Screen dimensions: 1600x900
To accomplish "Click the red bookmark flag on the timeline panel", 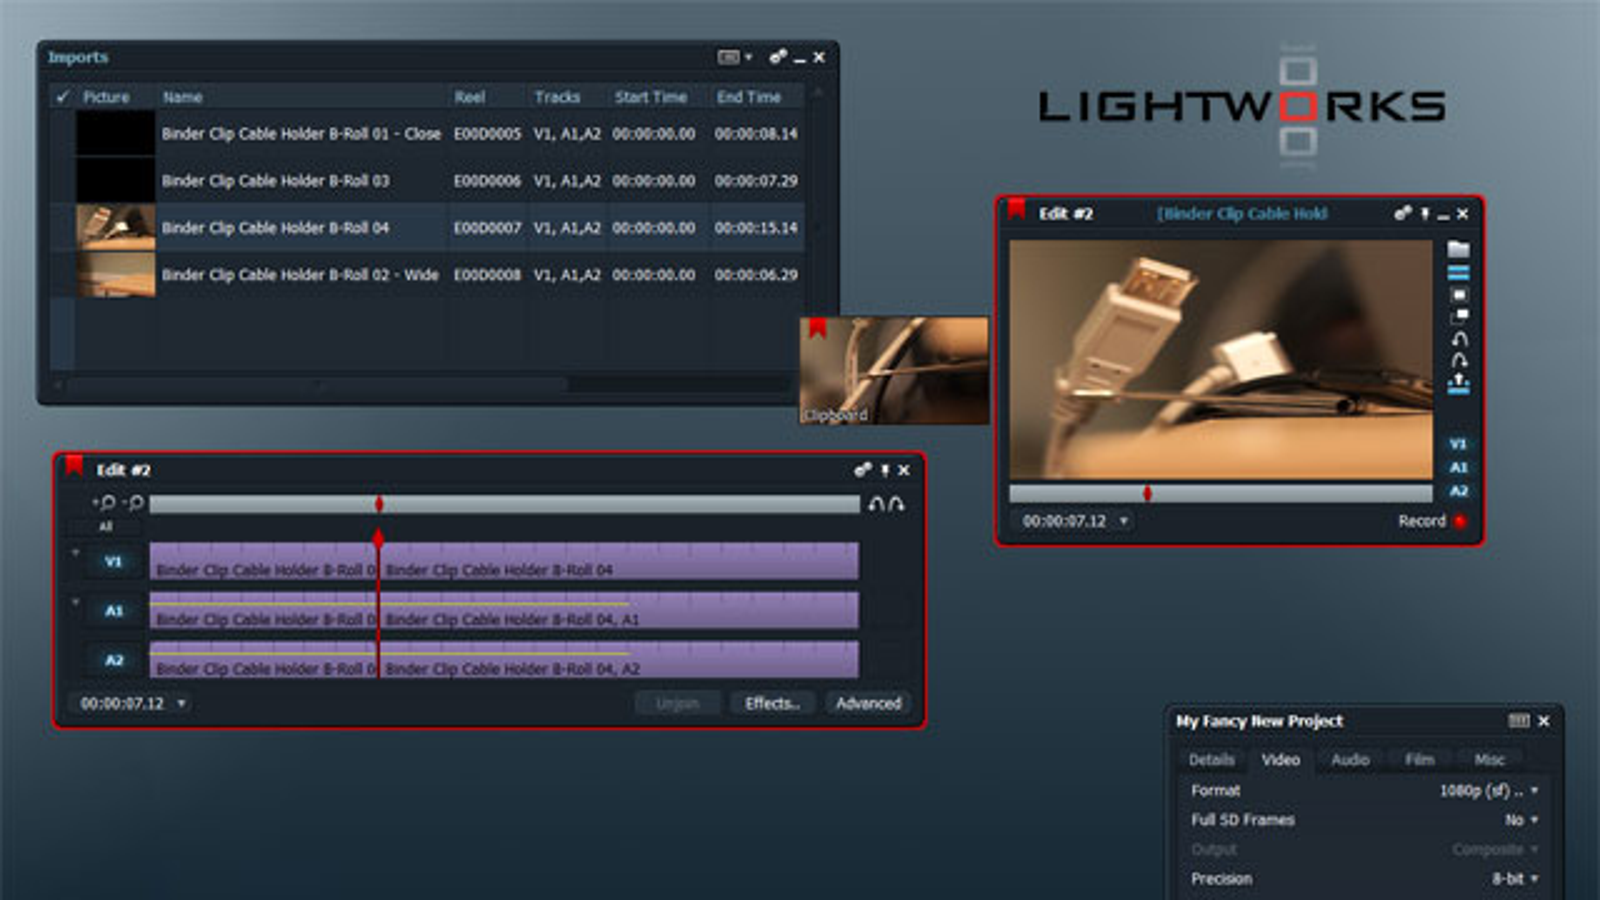I will [x=74, y=465].
